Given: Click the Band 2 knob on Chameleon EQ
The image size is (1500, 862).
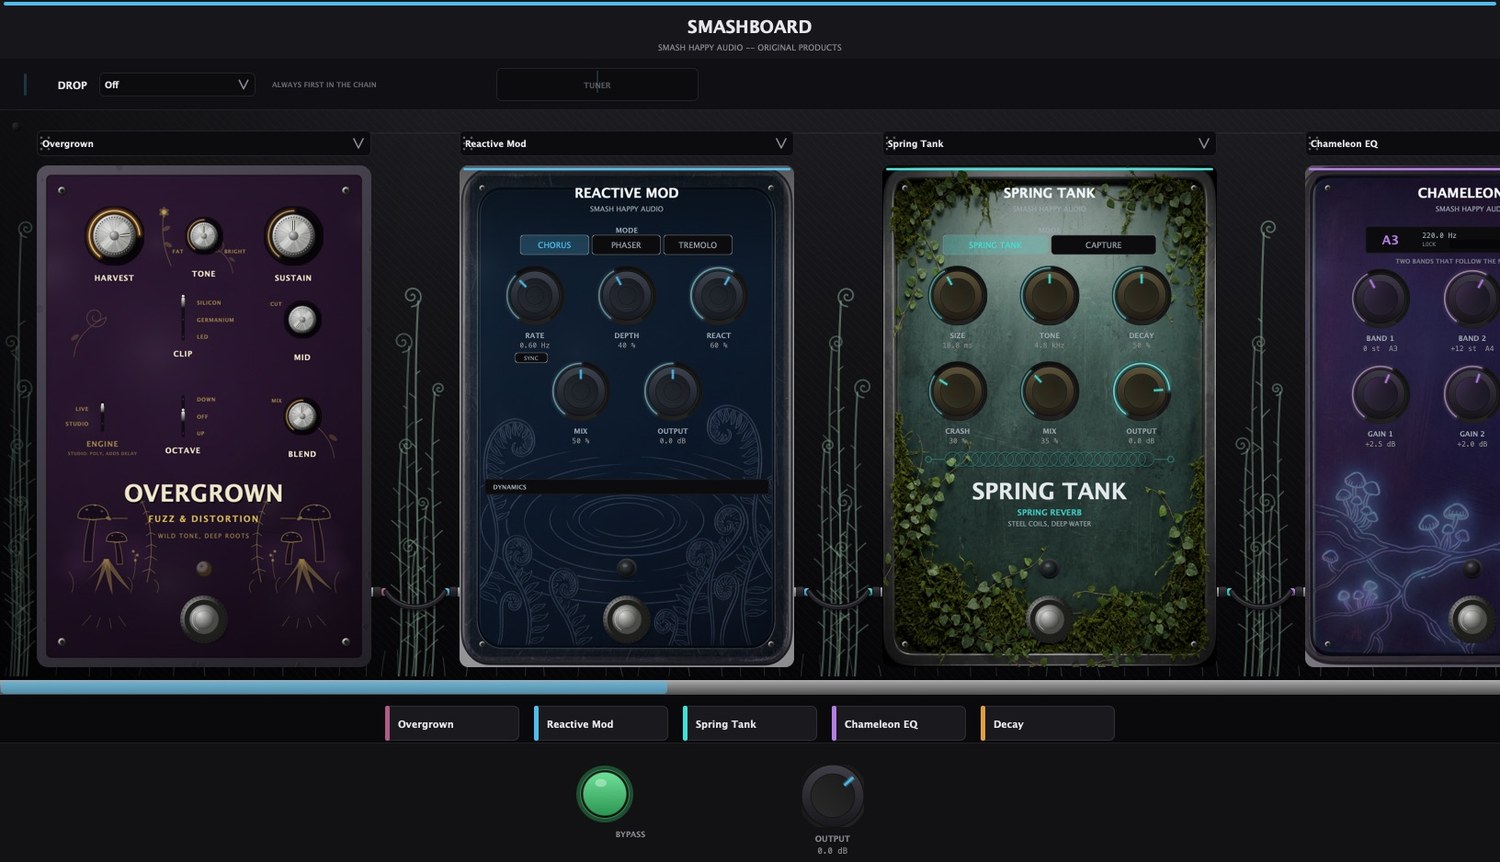Looking at the screenshot, I should coord(1472,298).
